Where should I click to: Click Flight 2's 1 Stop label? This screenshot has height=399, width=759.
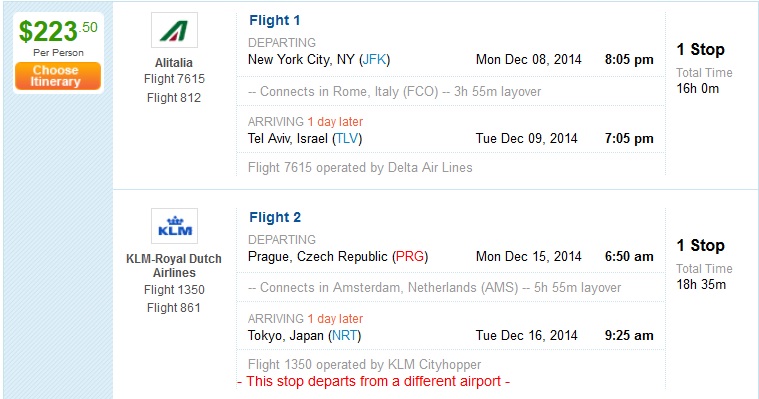(700, 246)
